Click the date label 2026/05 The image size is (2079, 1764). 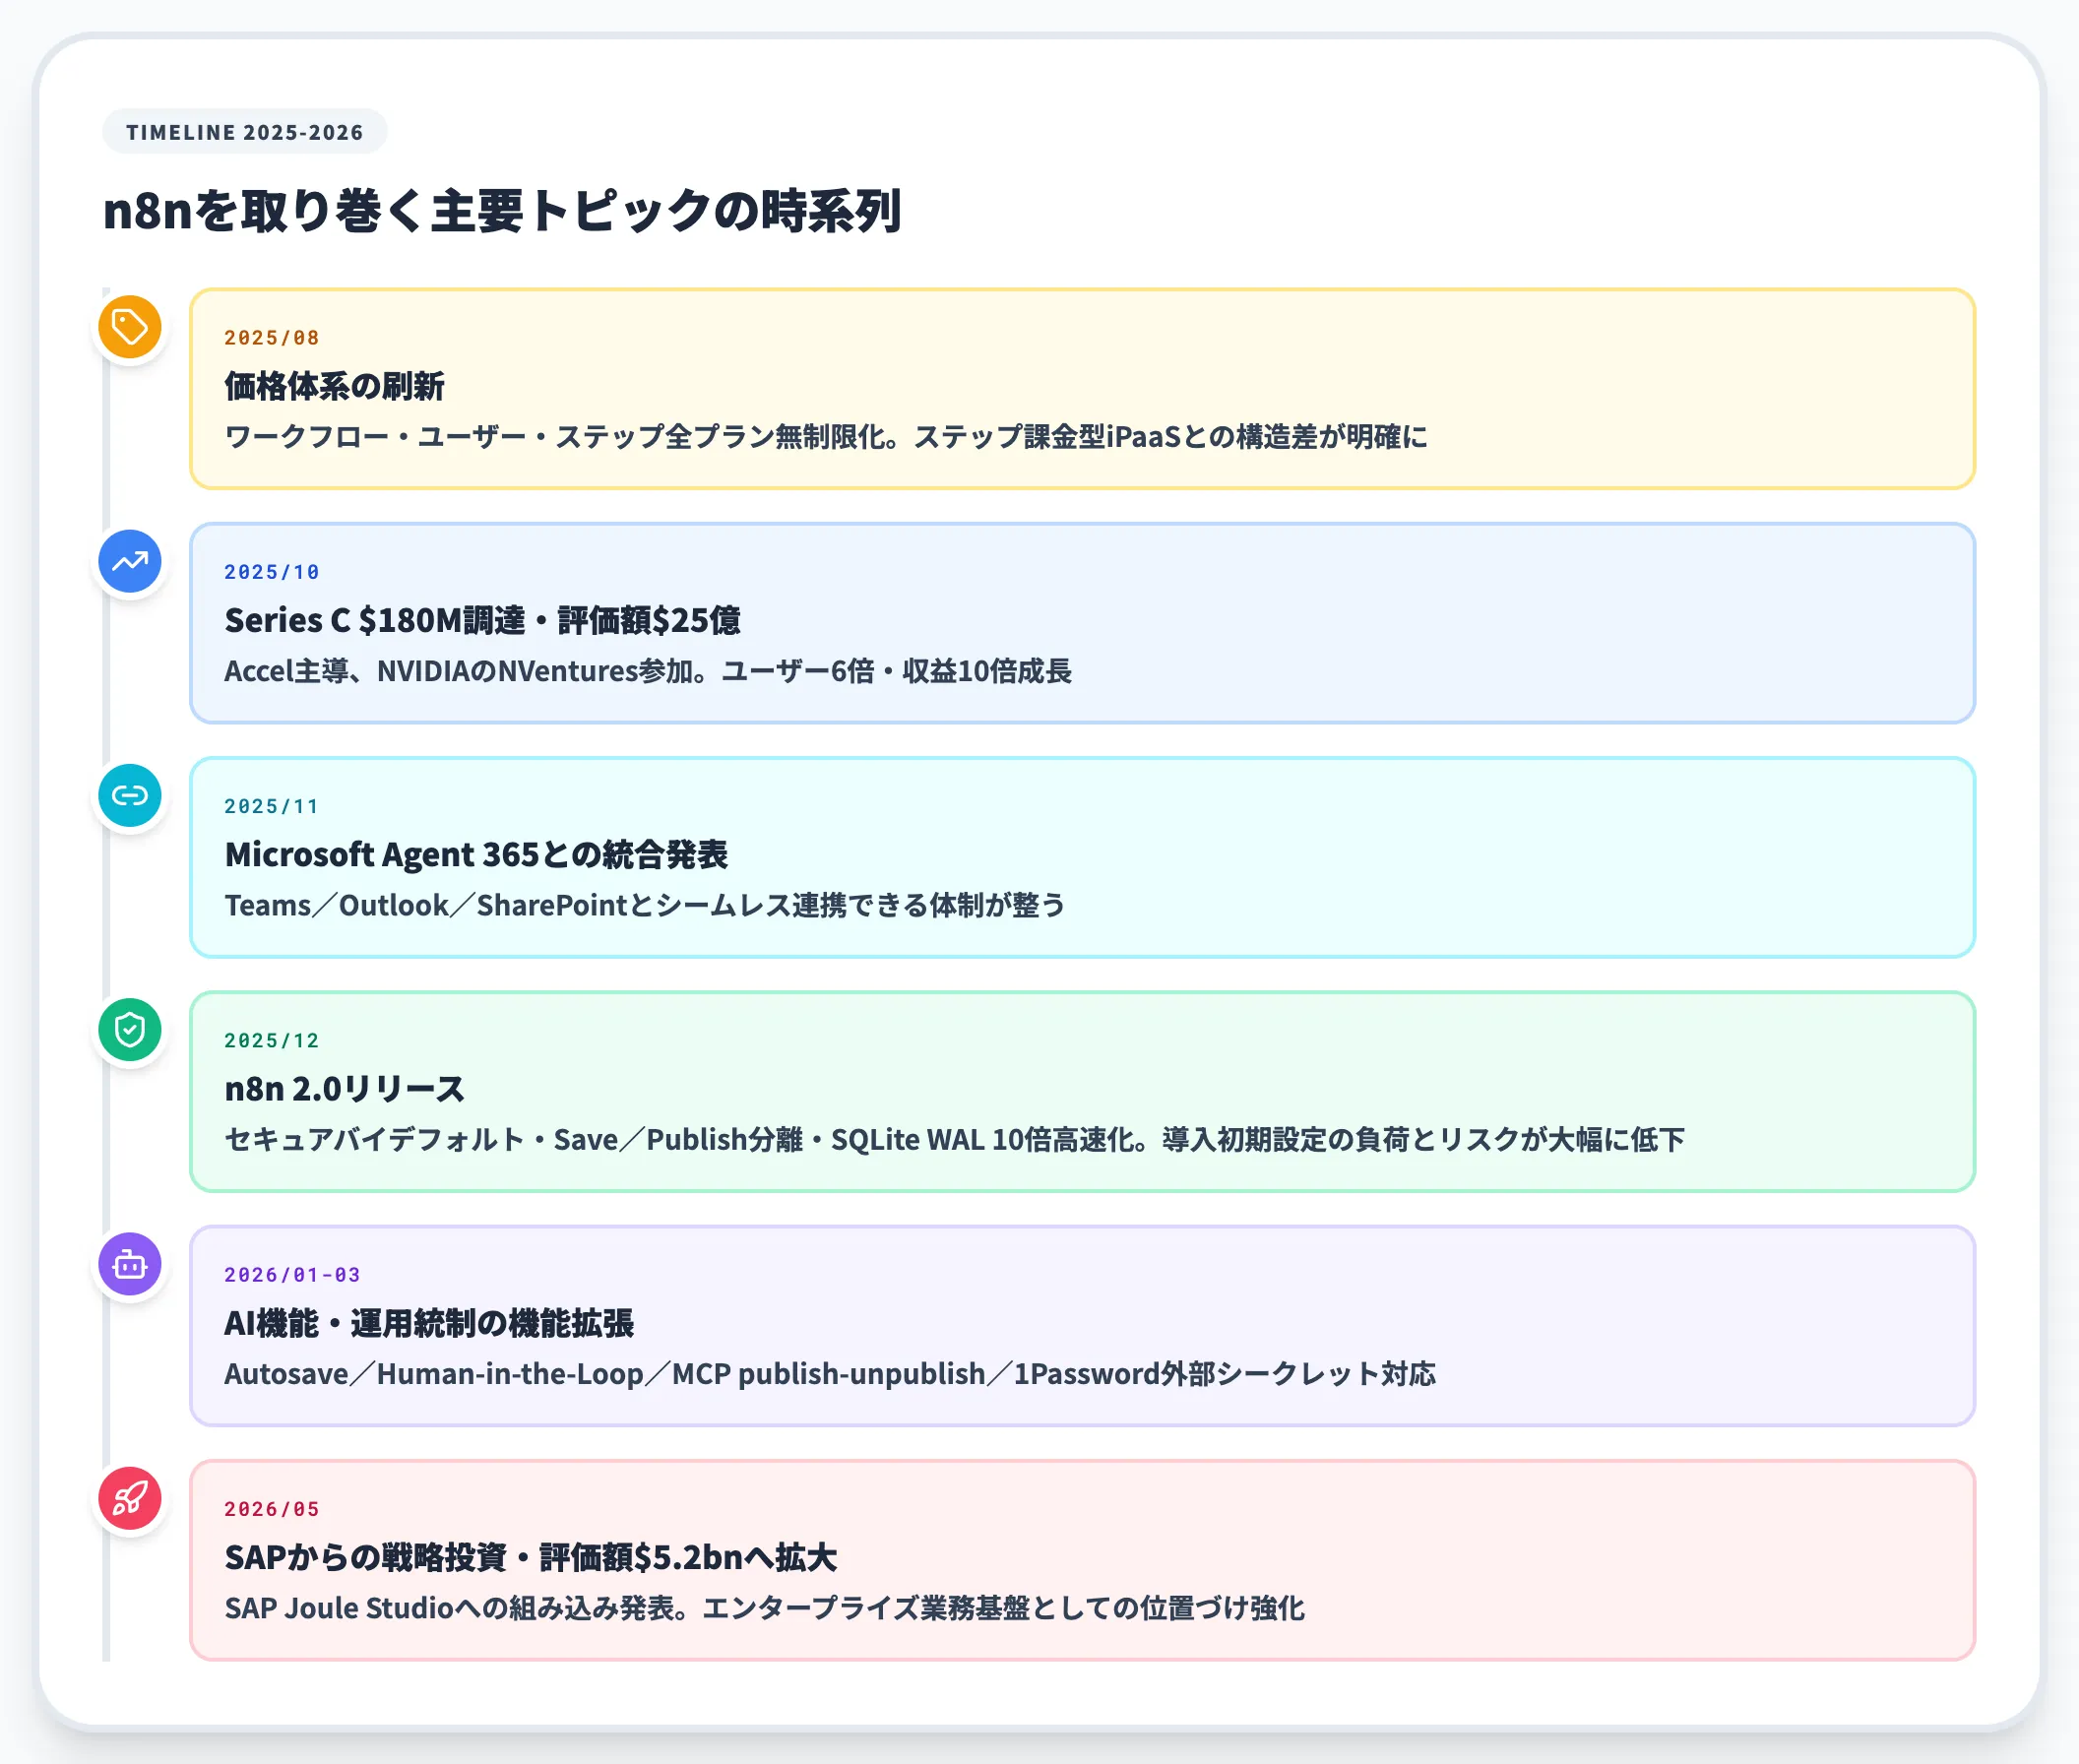[x=271, y=1509]
